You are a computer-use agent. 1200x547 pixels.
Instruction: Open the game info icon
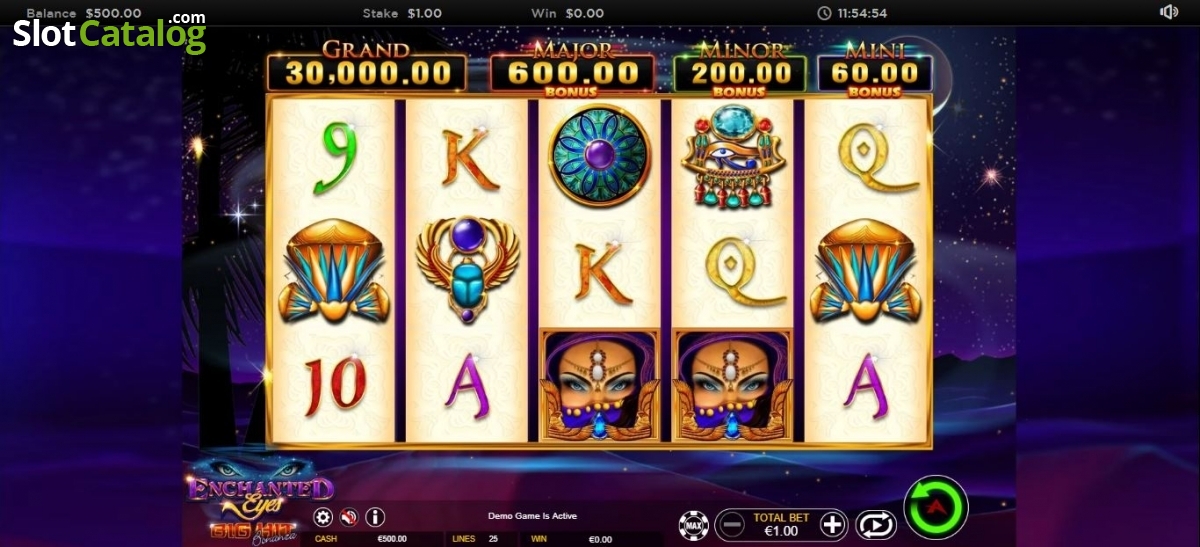pos(376,517)
